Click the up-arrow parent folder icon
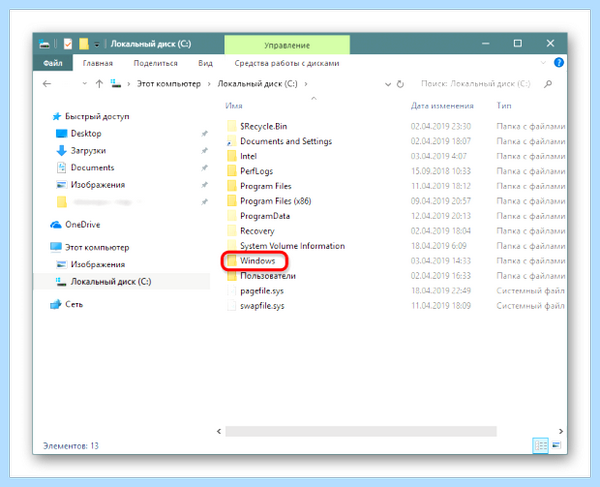The width and height of the screenshot is (600, 487). (99, 84)
